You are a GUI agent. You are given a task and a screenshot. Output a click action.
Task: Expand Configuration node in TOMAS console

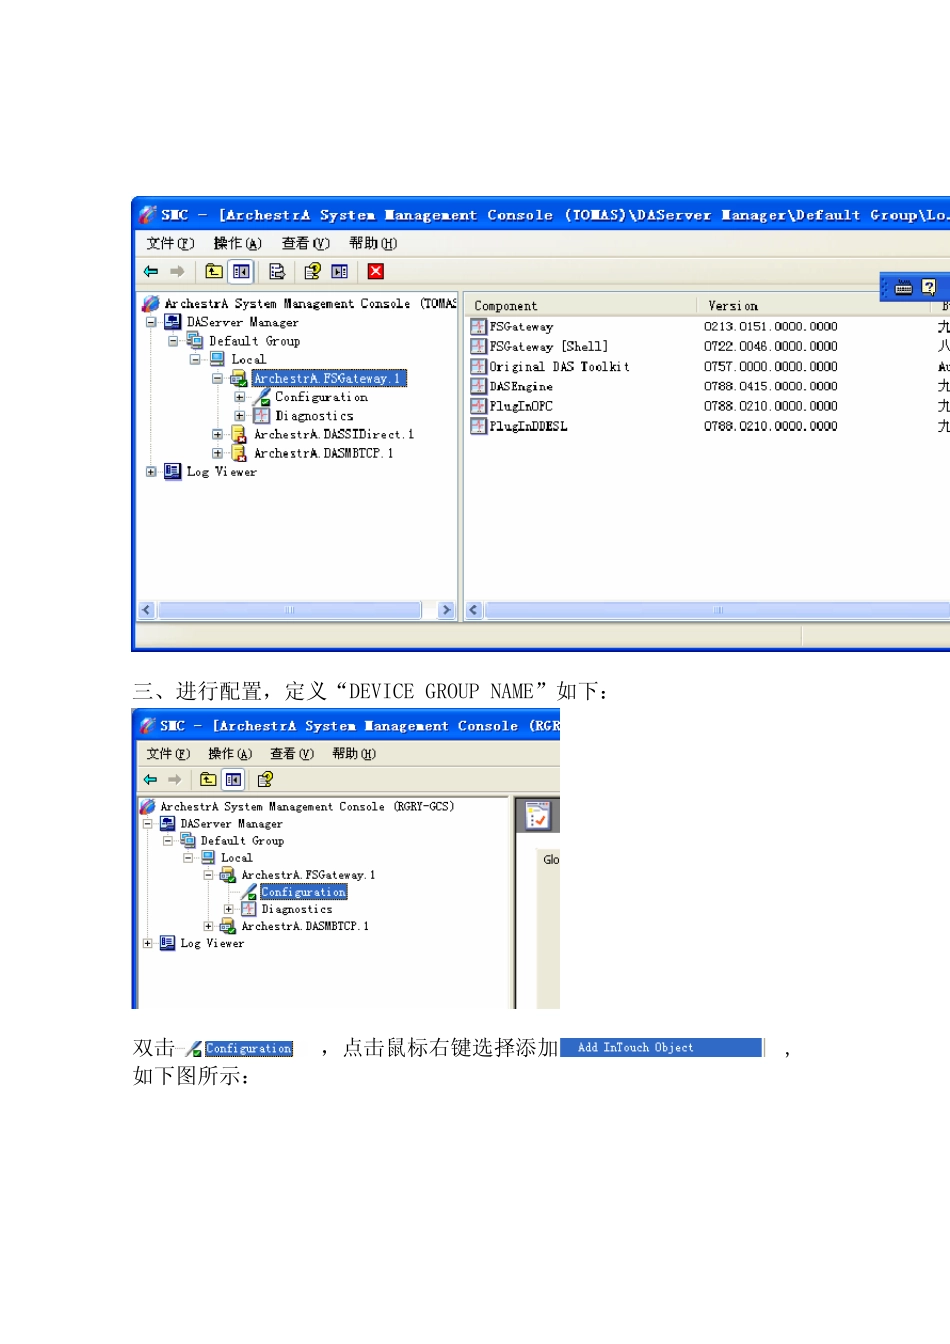click(x=239, y=397)
